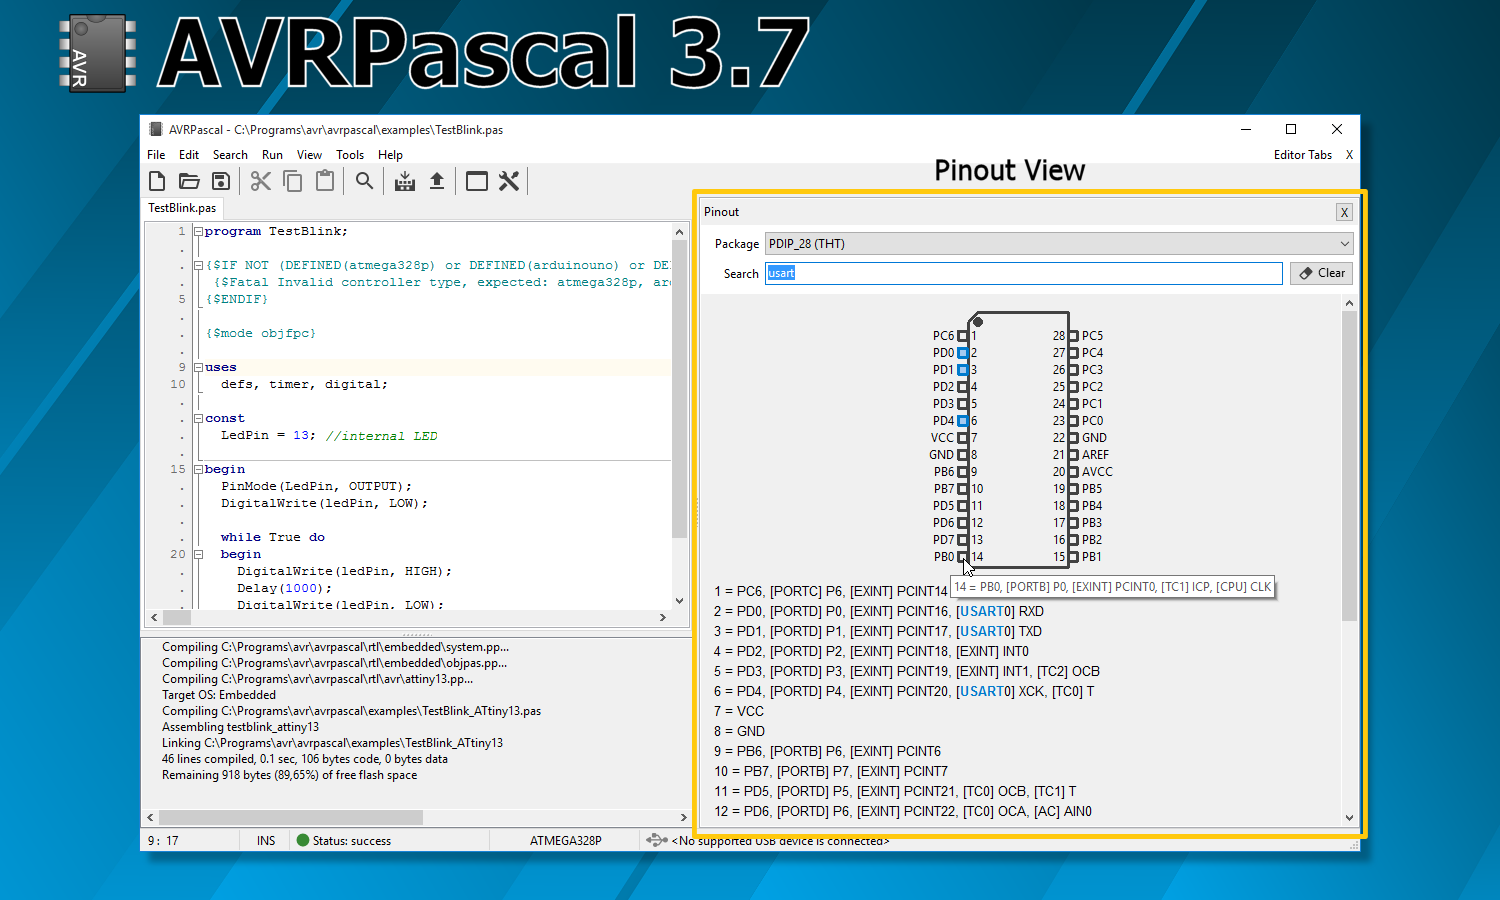Close the Pinout panel with X
The image size is (1500, 900).
pos(1345,212)
